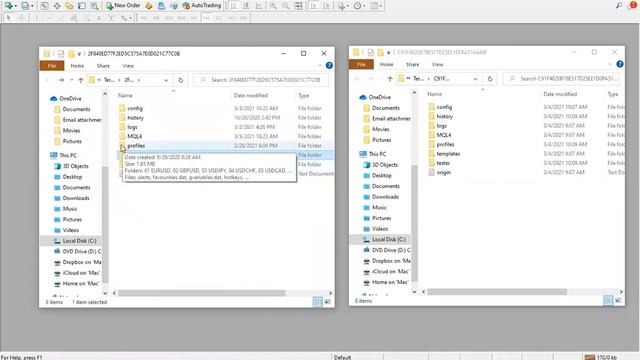Open the Data Window panel icon
640x360 pixels.
(57, 6)
